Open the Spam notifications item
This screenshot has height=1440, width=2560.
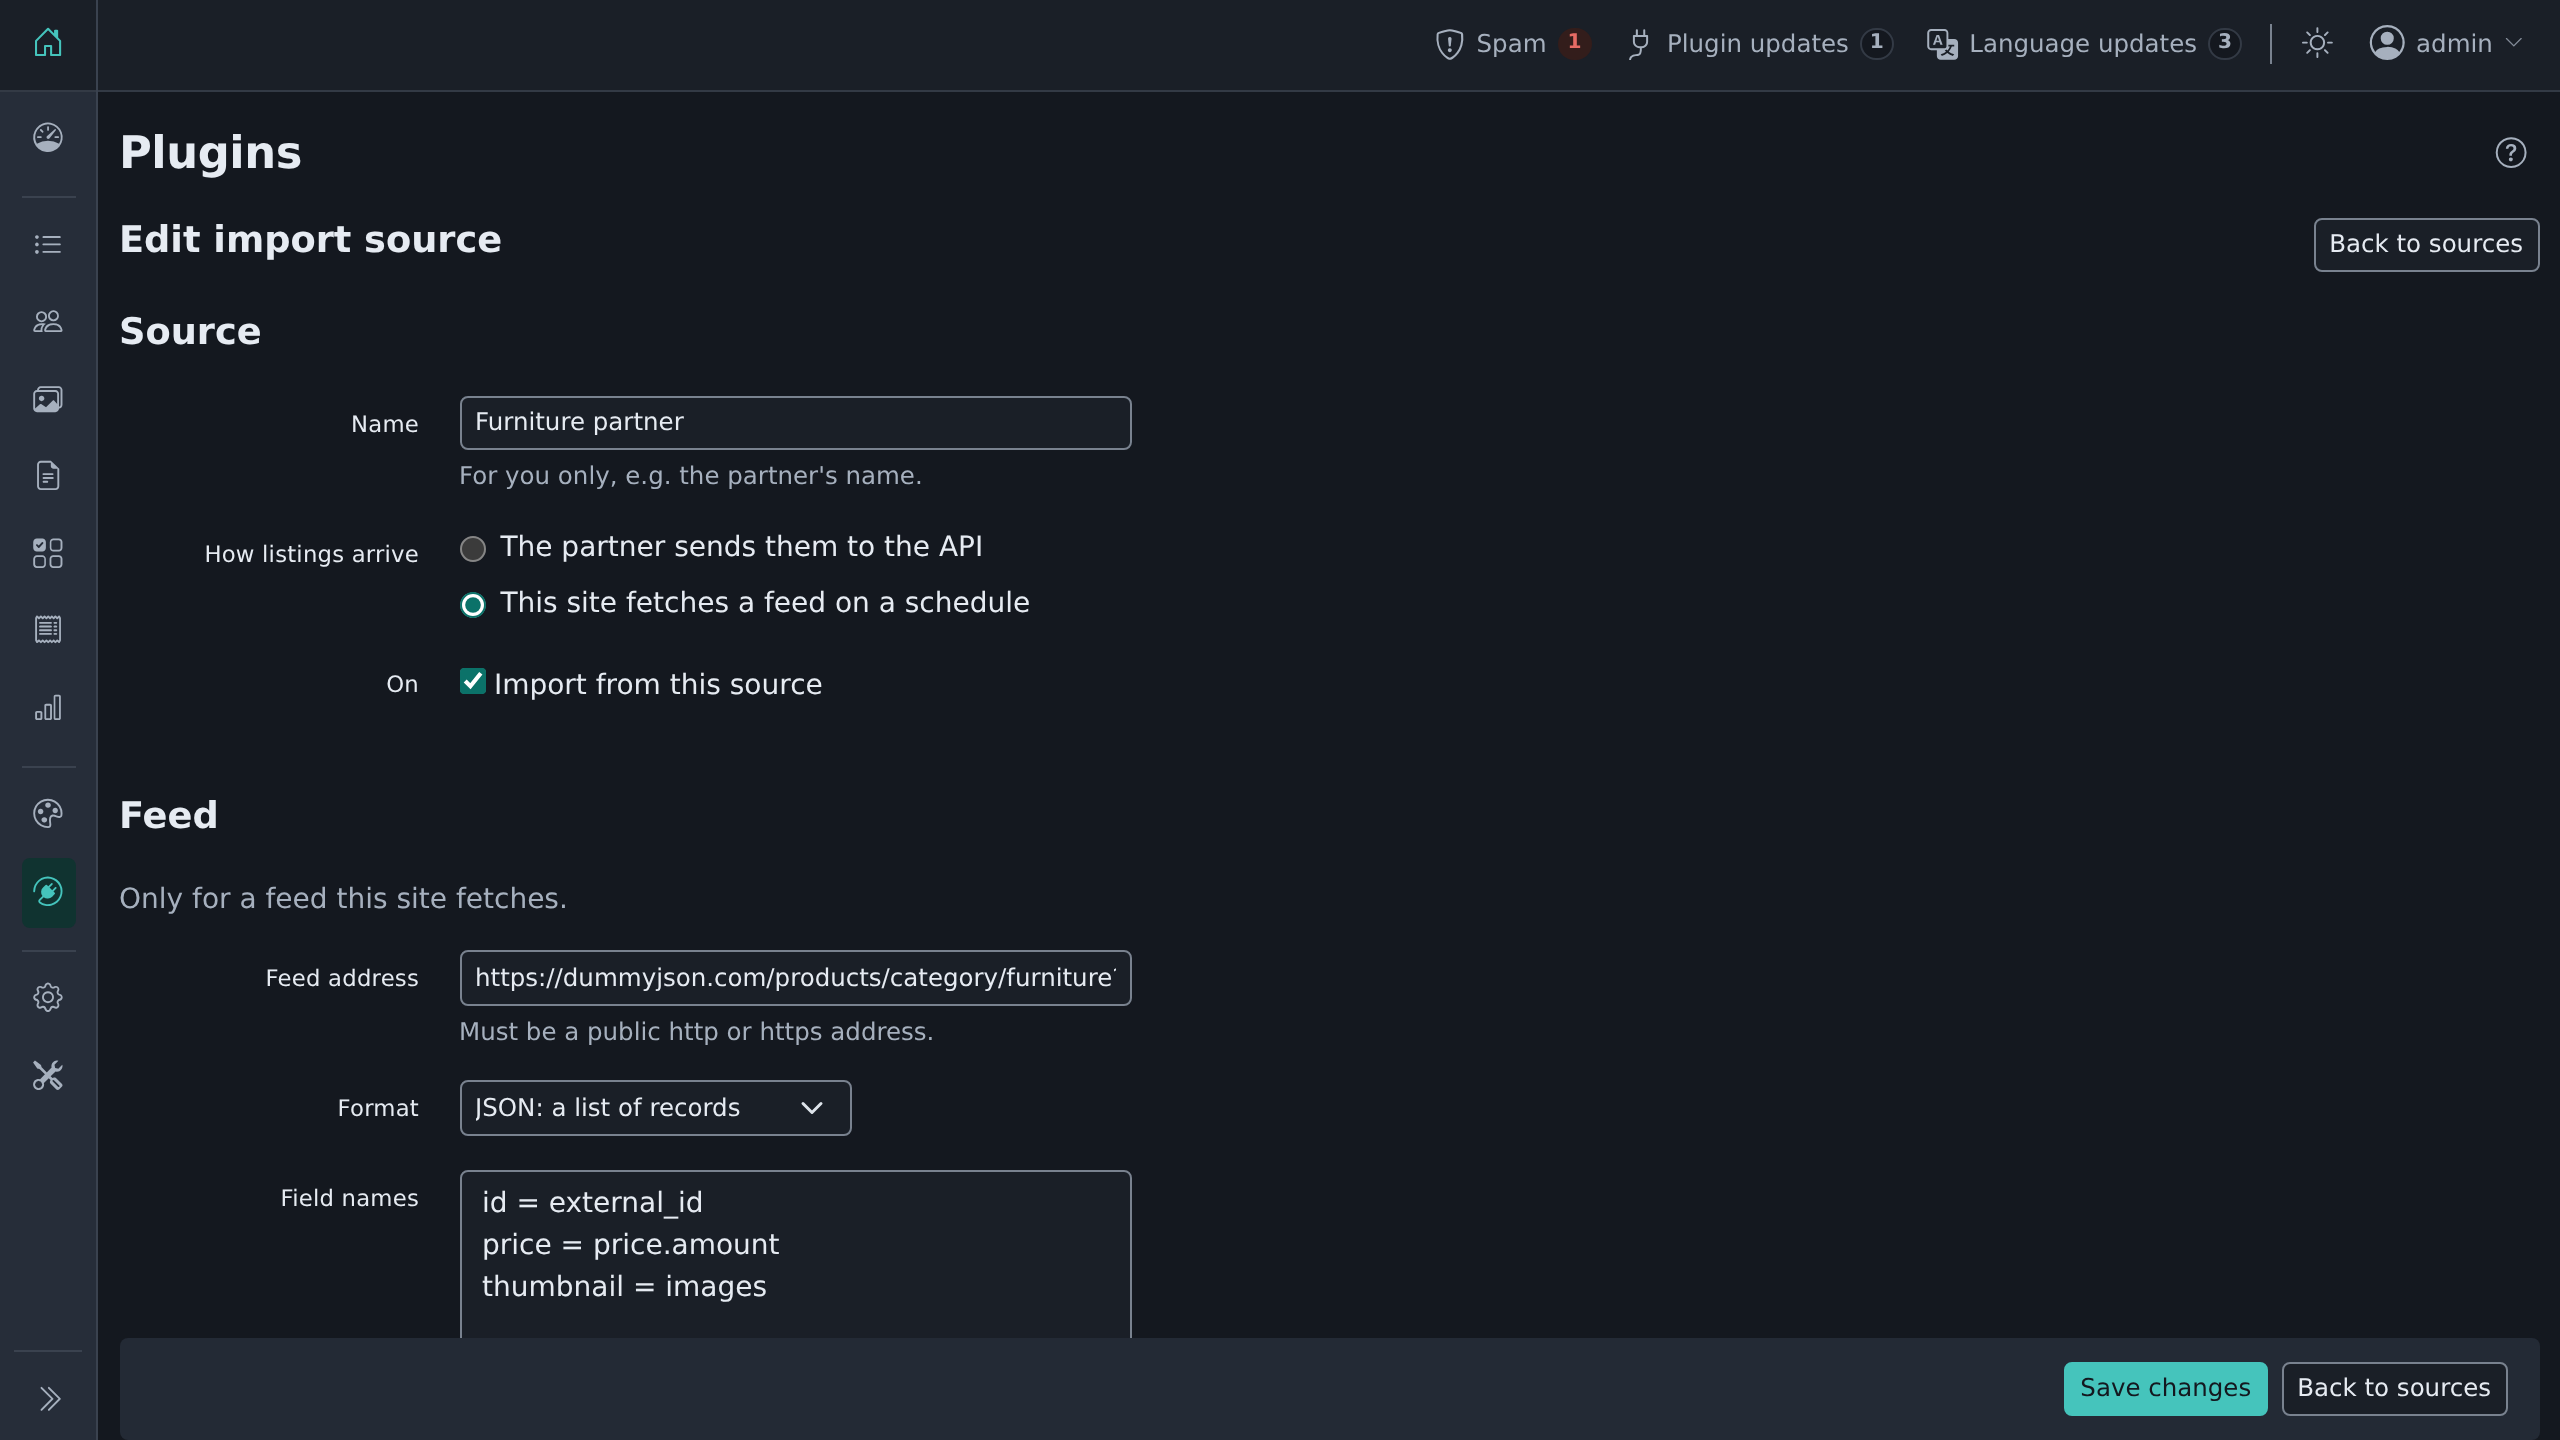[x=1512, y=44]
